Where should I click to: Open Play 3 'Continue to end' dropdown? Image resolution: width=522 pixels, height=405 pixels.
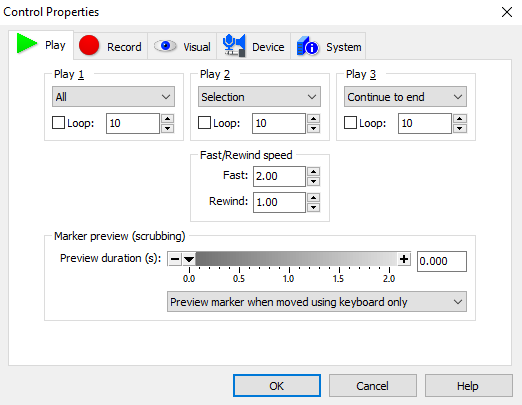pyautogui.click(x=405, y=97)
